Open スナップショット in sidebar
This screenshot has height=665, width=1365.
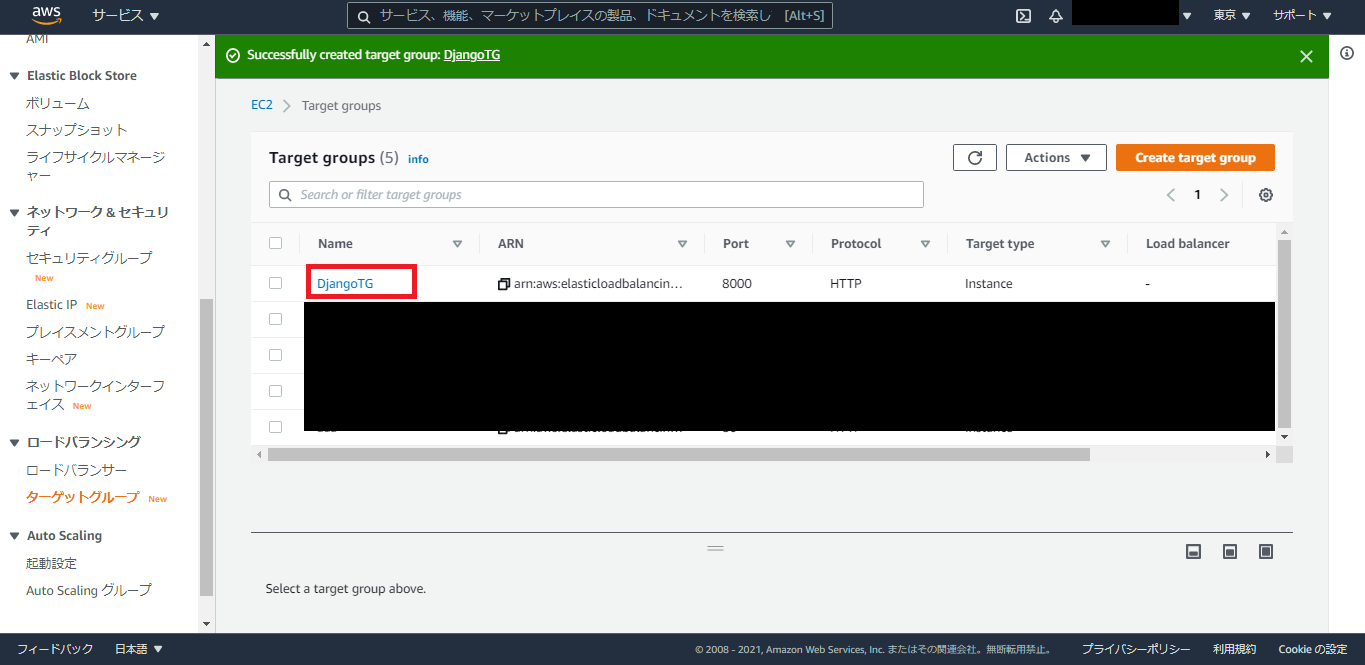(x=77, y=130)
